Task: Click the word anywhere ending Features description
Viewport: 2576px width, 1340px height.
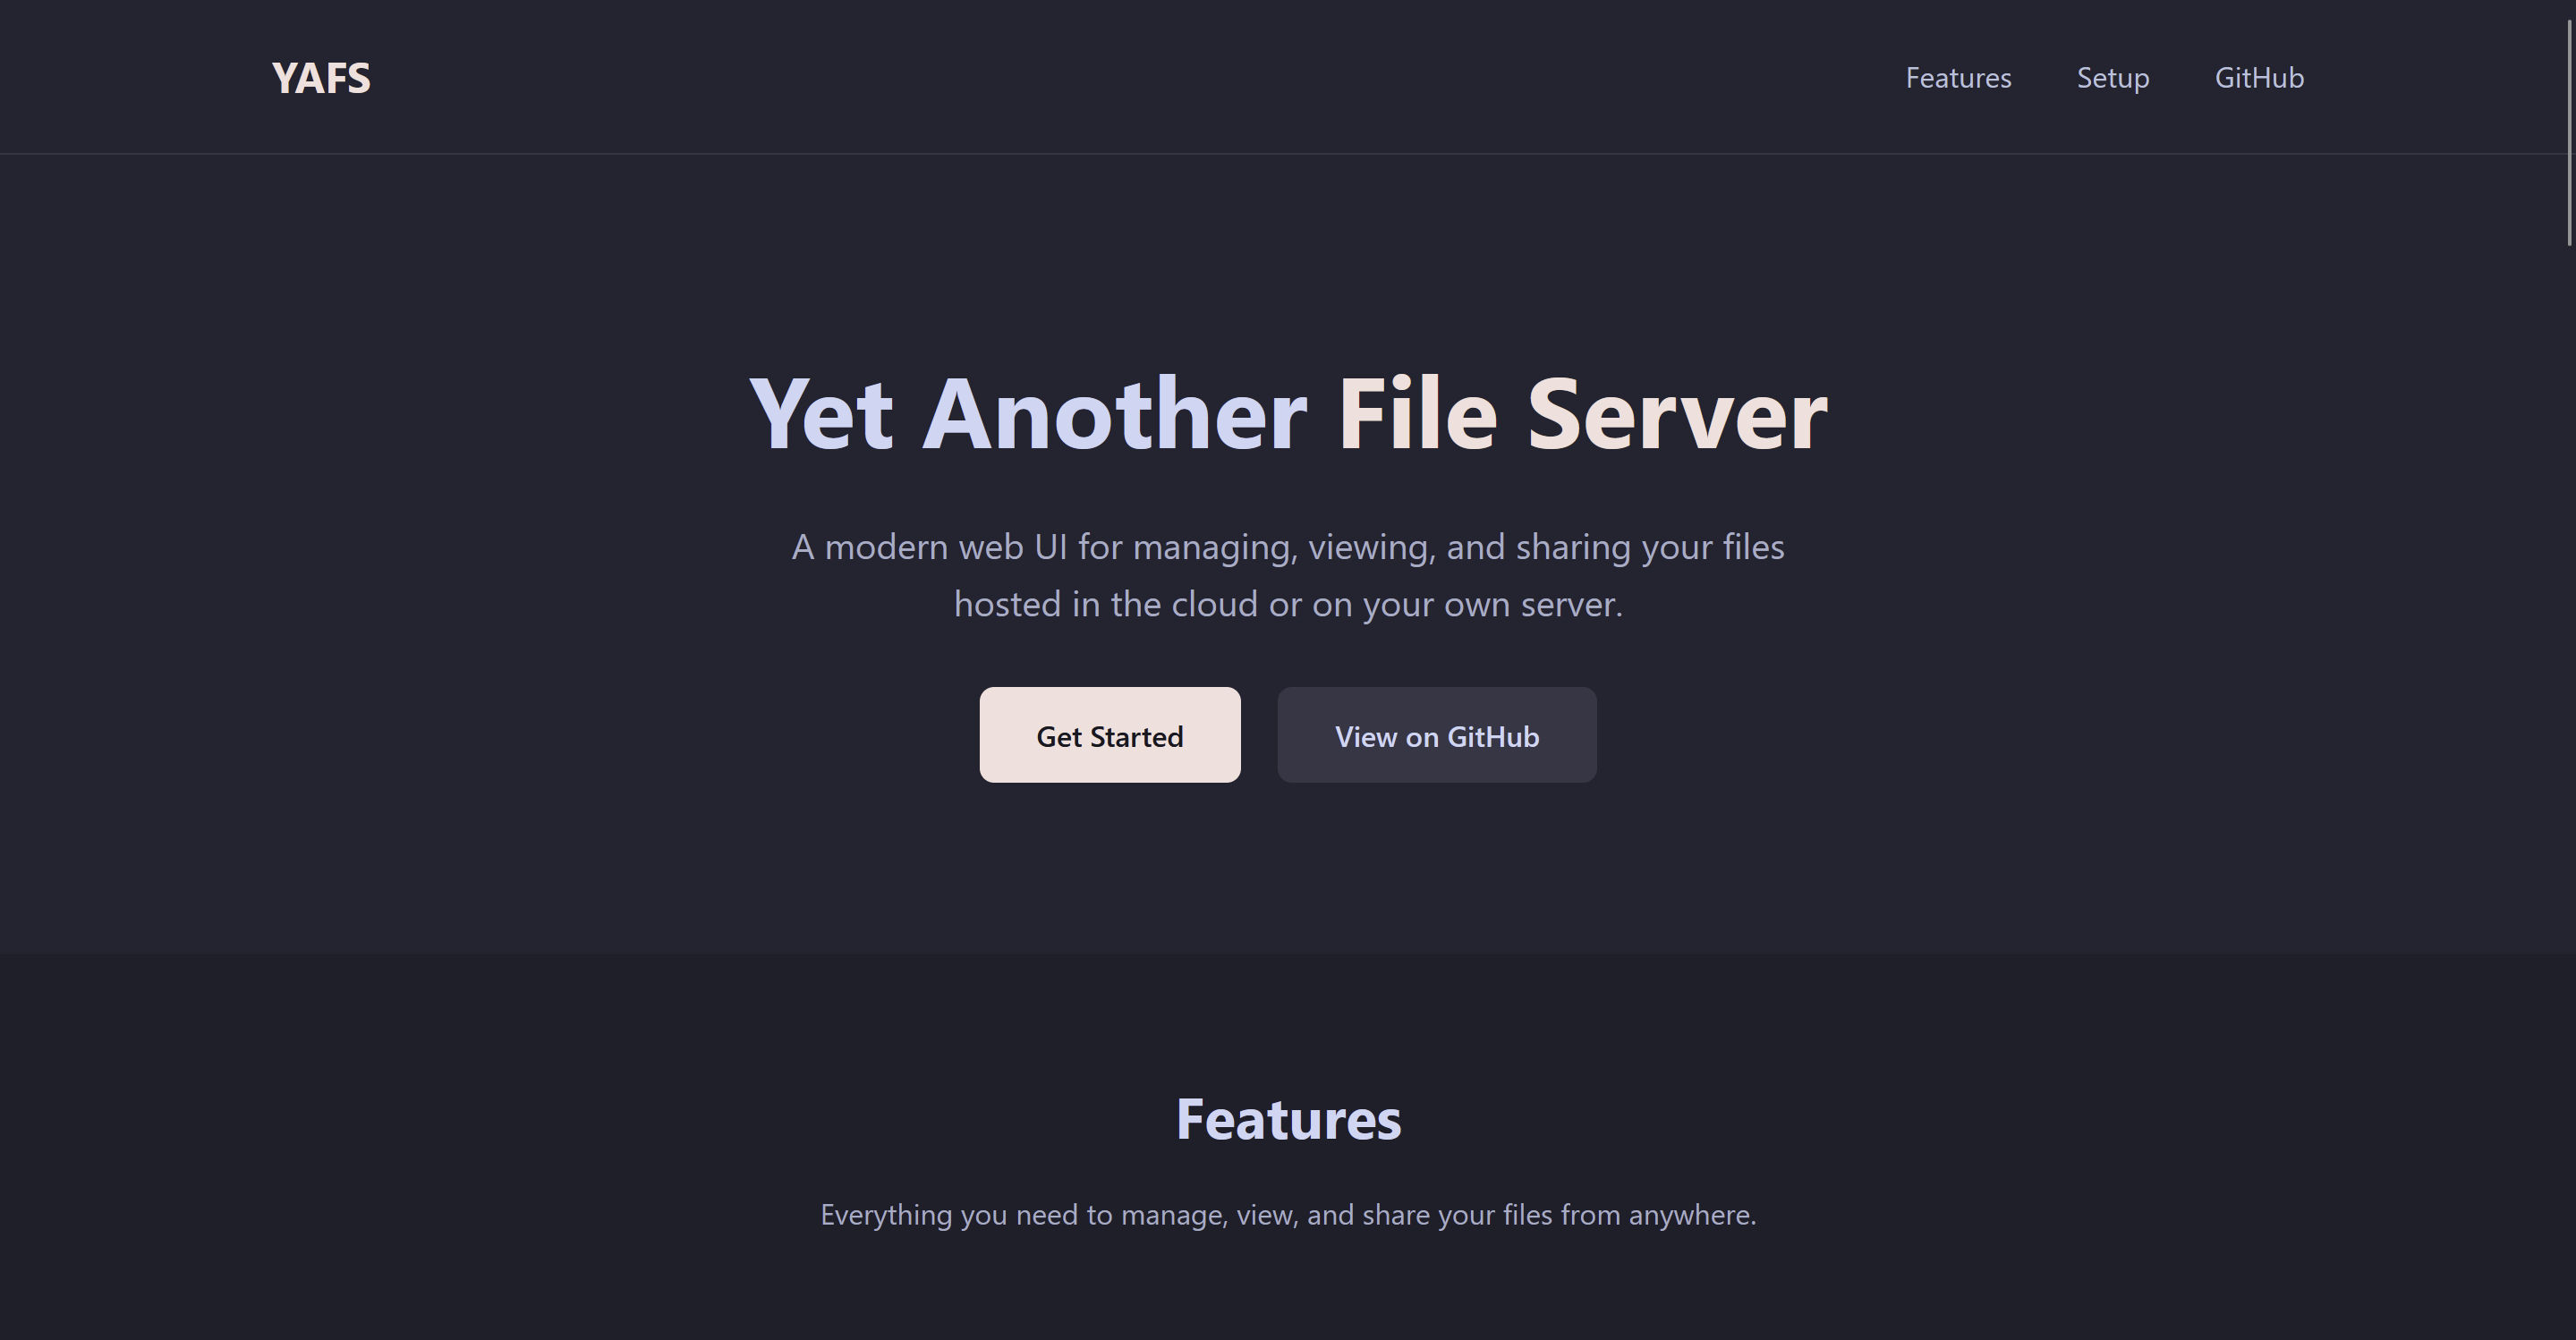Action: pyautogui.click(x=1690, y=1215)
